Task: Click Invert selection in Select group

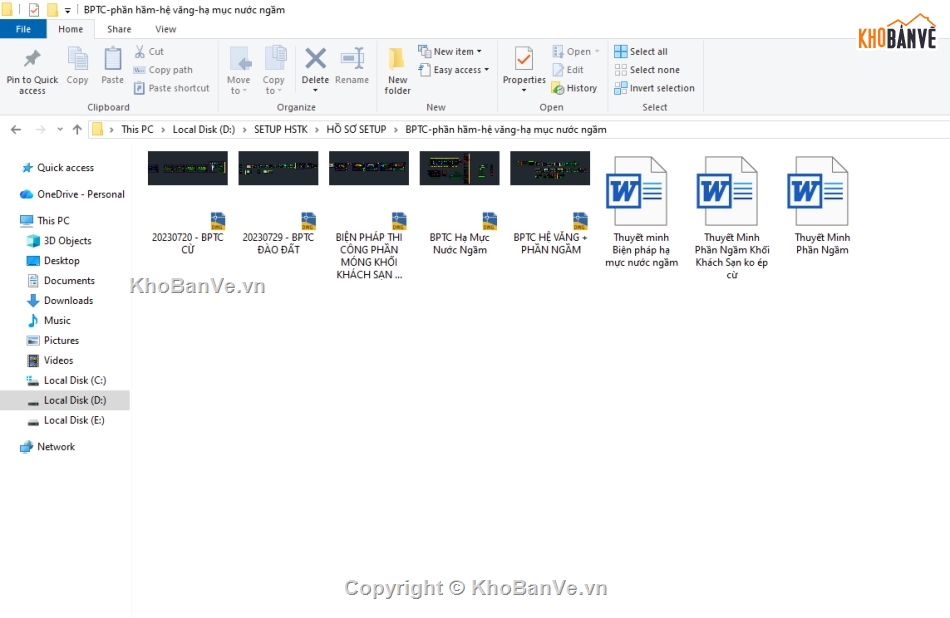Action: 654,88
